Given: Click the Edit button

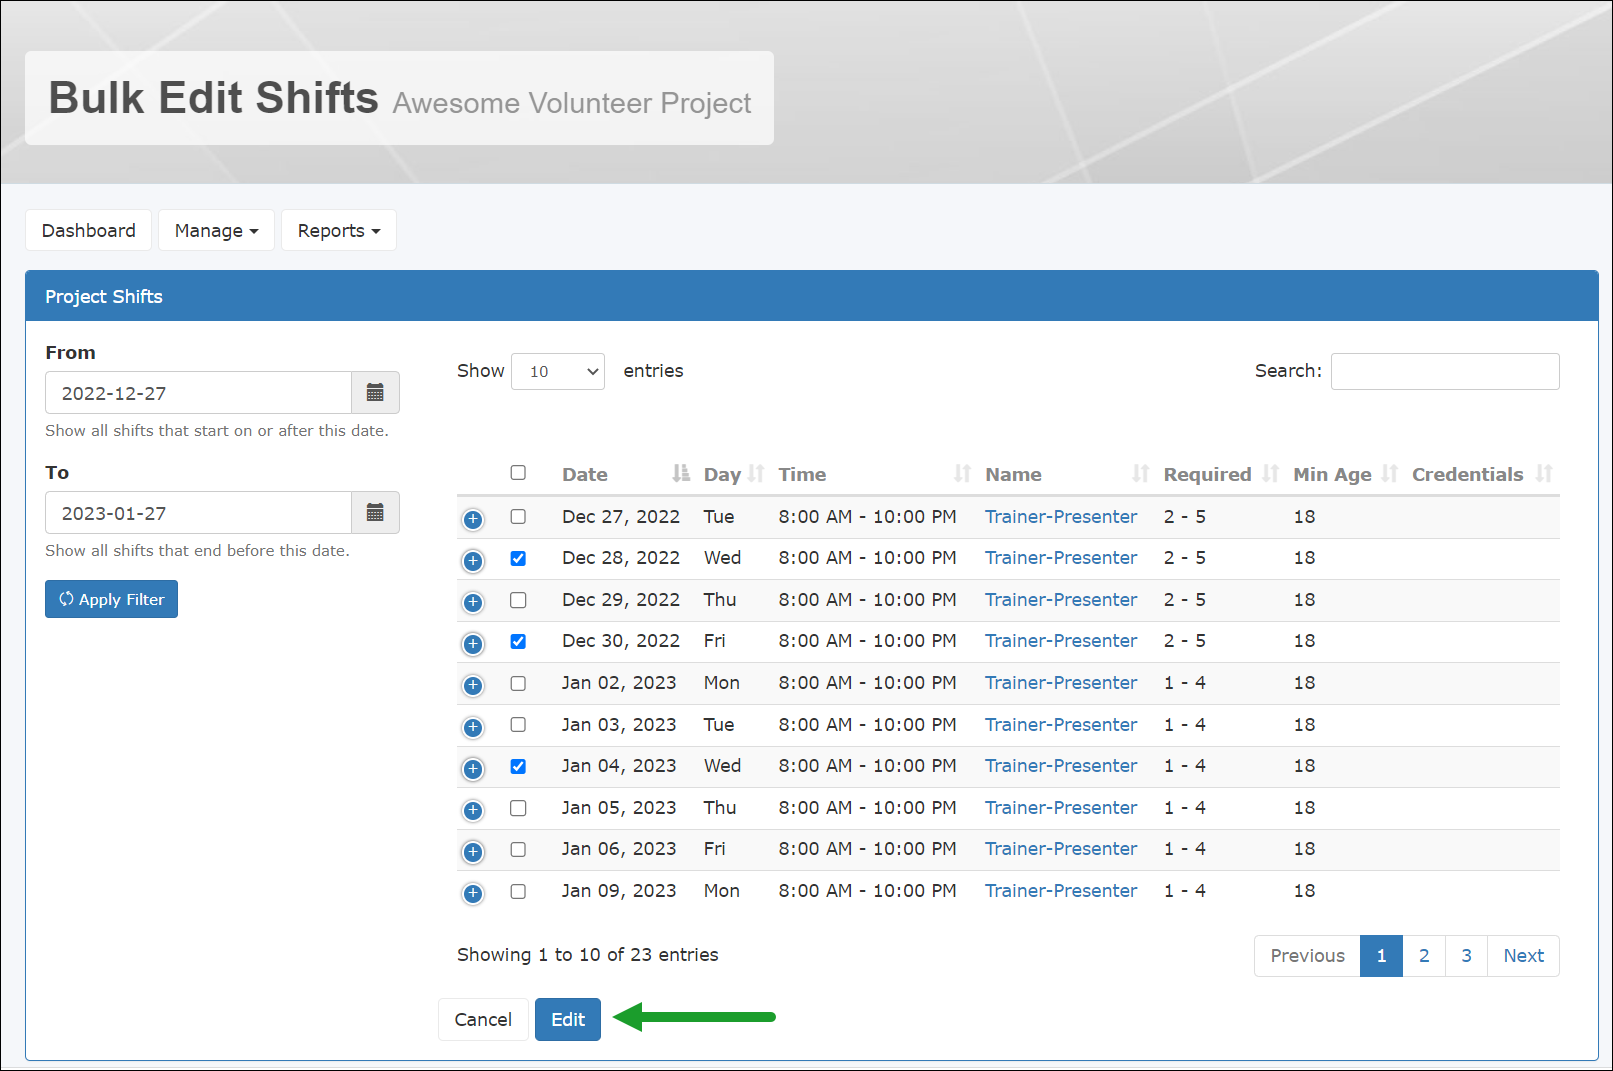Looking at the screenshot, I should pos(568,1019).
